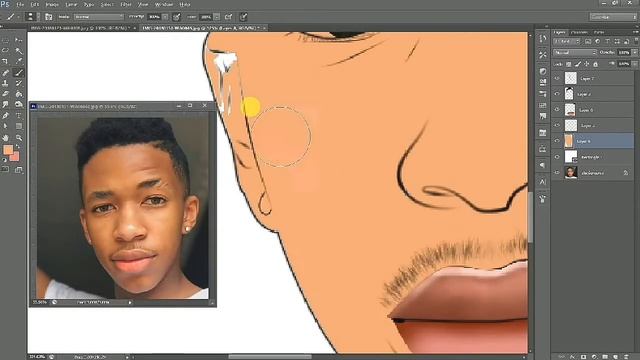Screen dimensions: 640x360
Task: Select the Pen tool
Action: (x=5, y=116)
